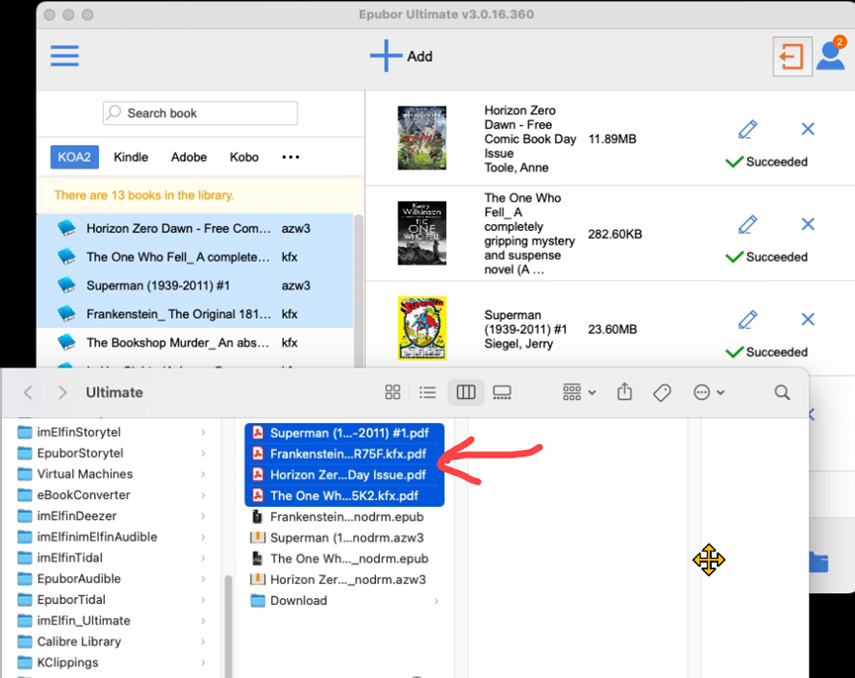Click Finder tag button
Image resolution: width=855 pixels, height=678 pixels.
pyautogui.click(x=662, y=392)
